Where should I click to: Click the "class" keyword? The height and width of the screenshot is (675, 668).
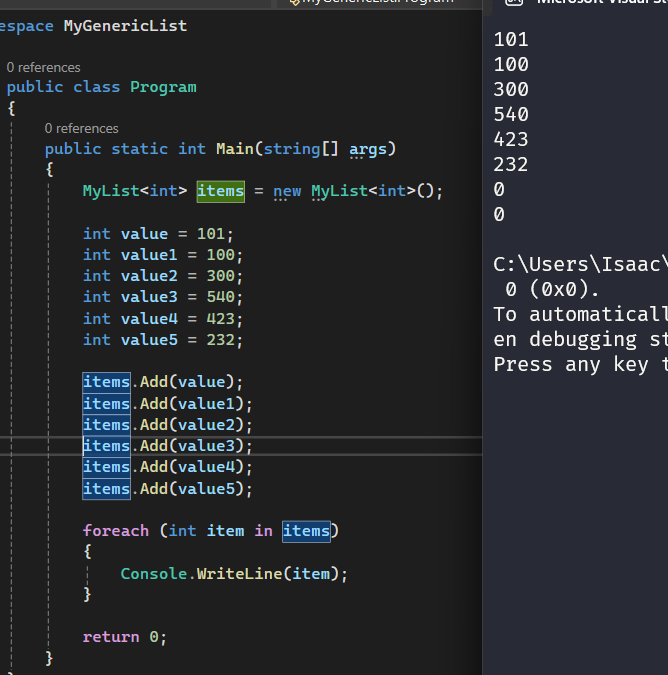[x=96, y=87]
